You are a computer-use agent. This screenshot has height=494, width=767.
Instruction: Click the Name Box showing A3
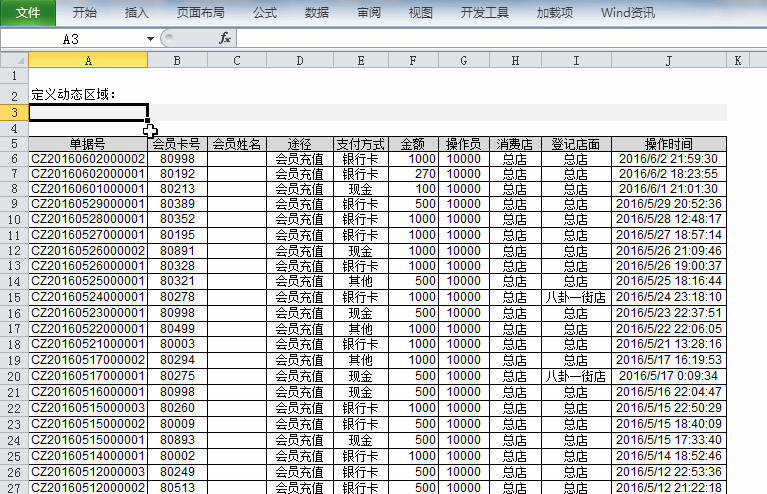click(x=71, y=39)
